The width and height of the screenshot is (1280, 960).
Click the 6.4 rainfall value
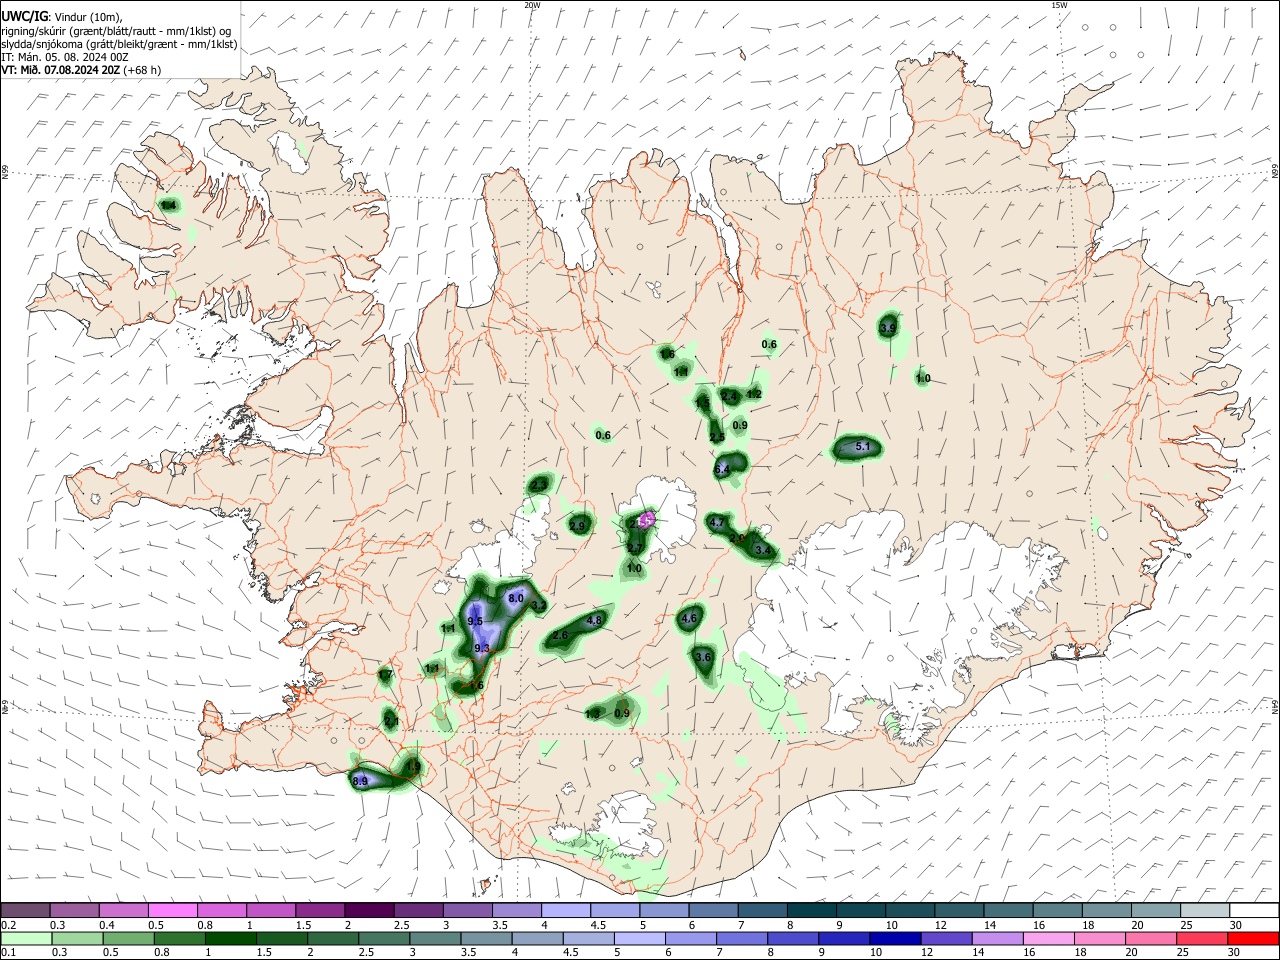pyautogui.click(x=722, y=468)
